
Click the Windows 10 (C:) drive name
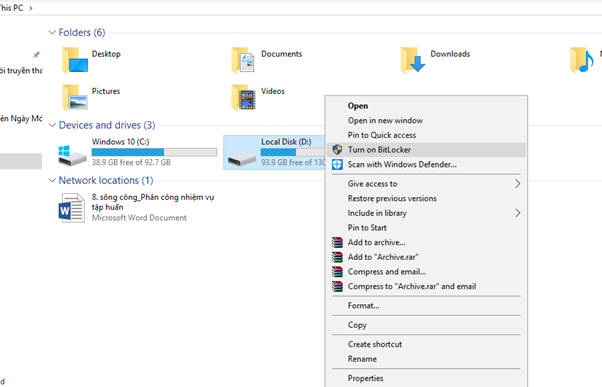tap(120, 142)
